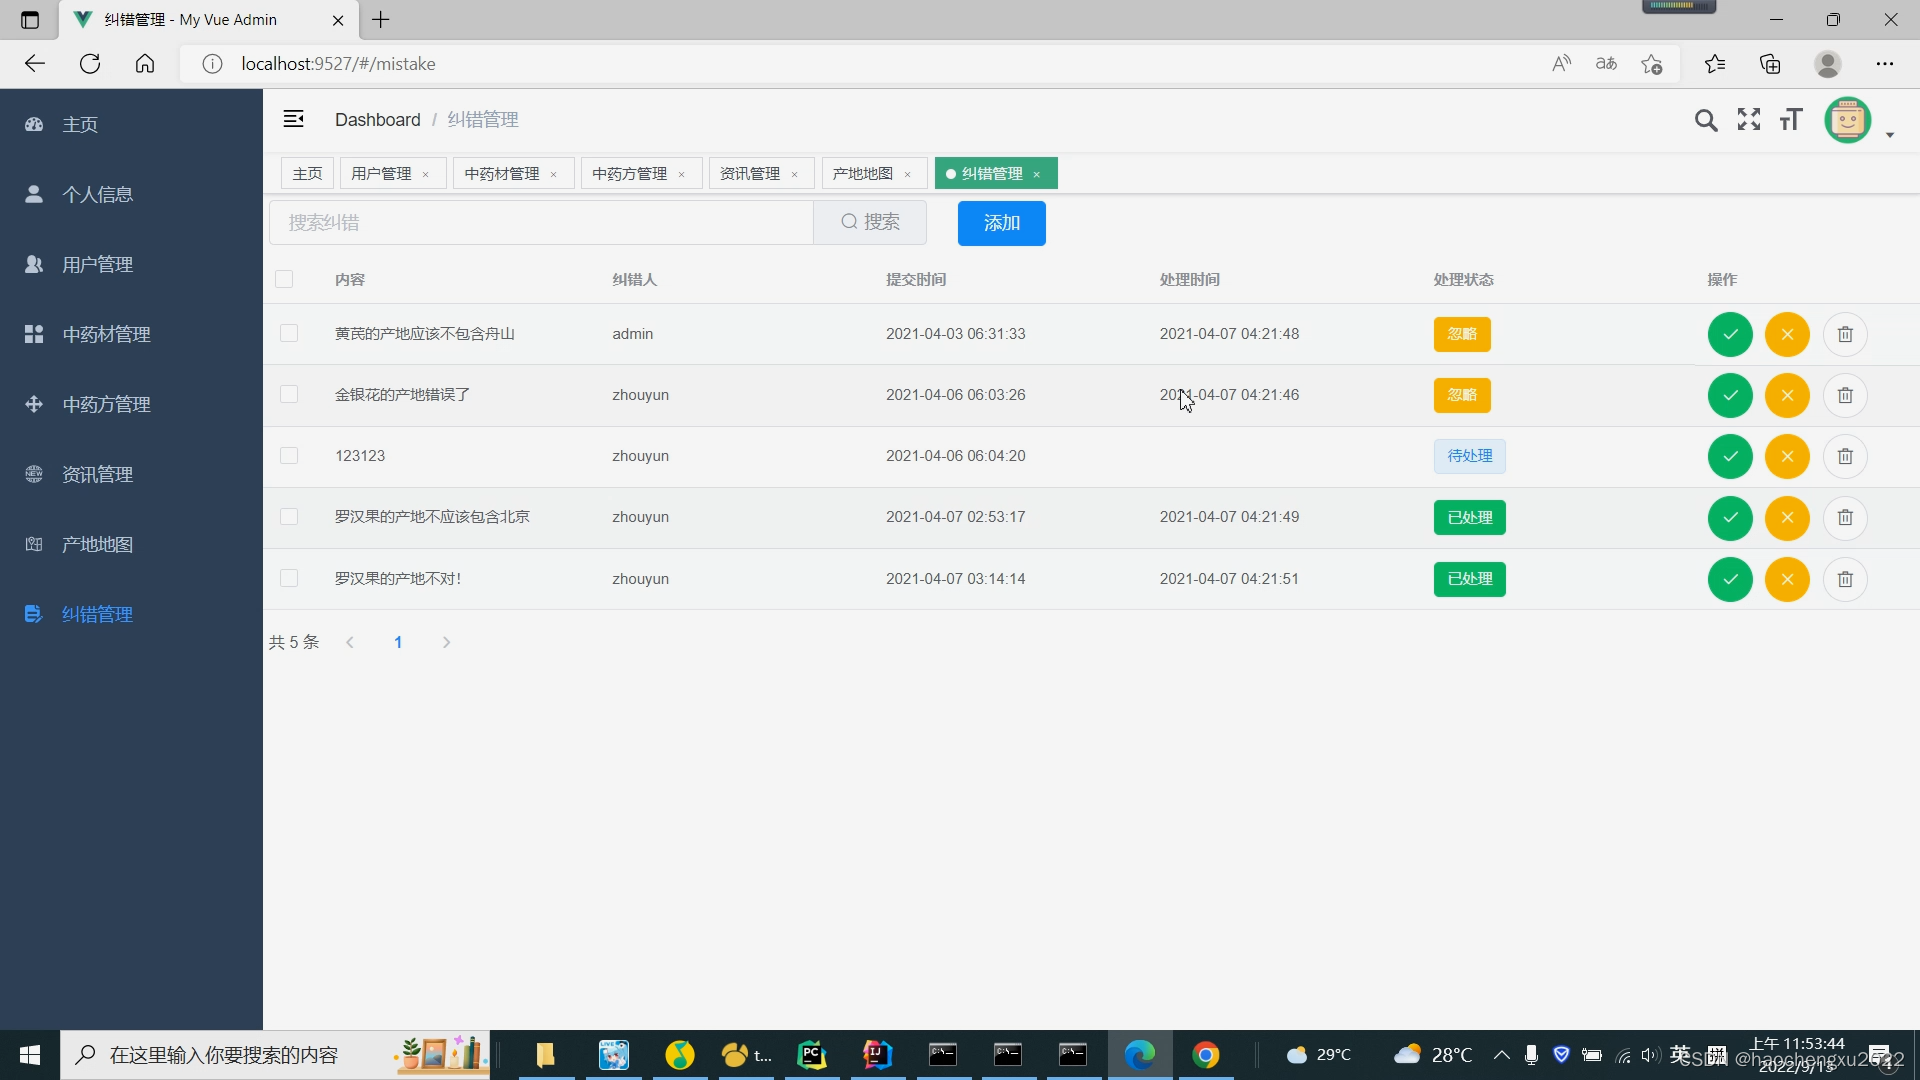
Task: Close the 中药方管理 tab
Action: [681, 173]
